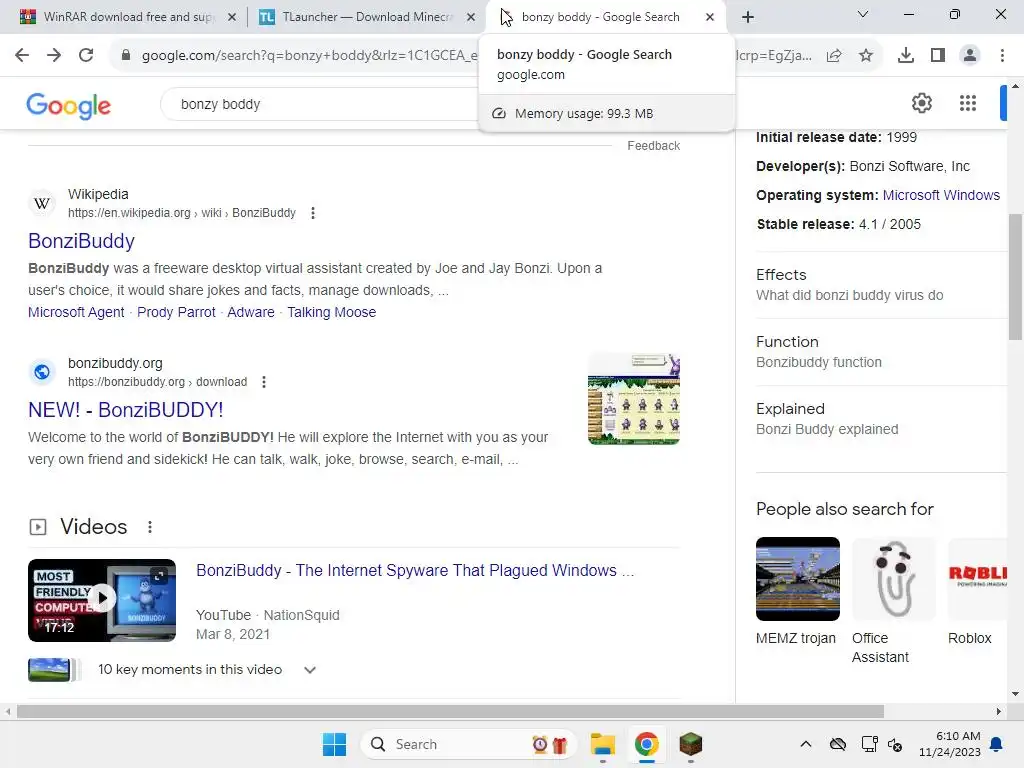Reload the Google search page
This screenshot has height=768, width=1024.
coord(86,56)
